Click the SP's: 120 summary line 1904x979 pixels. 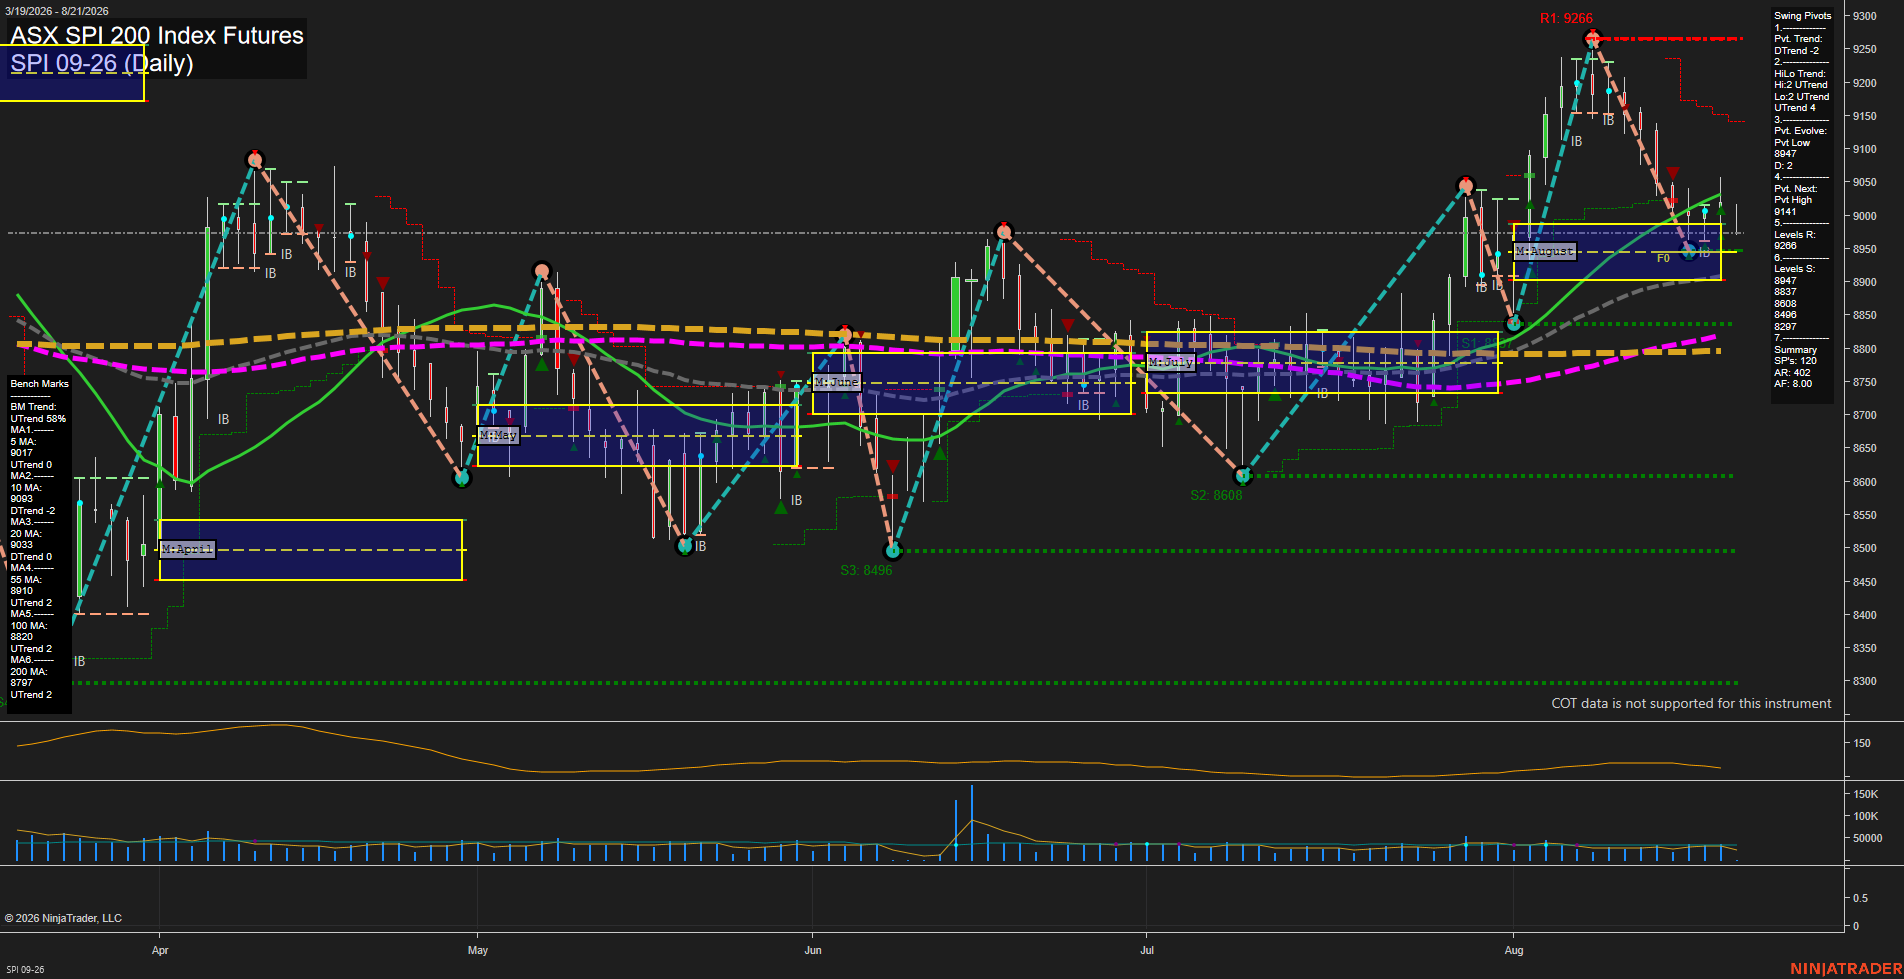(x=1795, y=361)
